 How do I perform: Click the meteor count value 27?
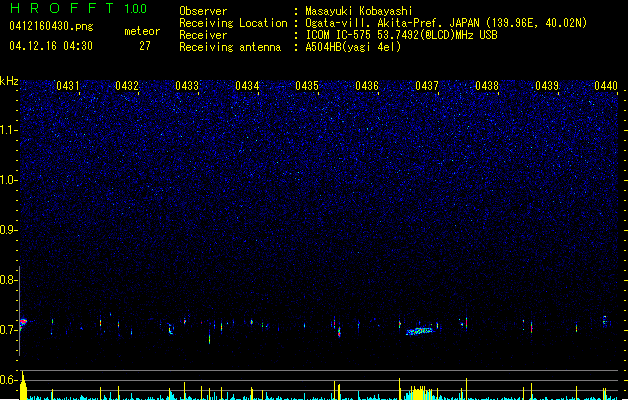pyautogui.click(x=145, y=46)
